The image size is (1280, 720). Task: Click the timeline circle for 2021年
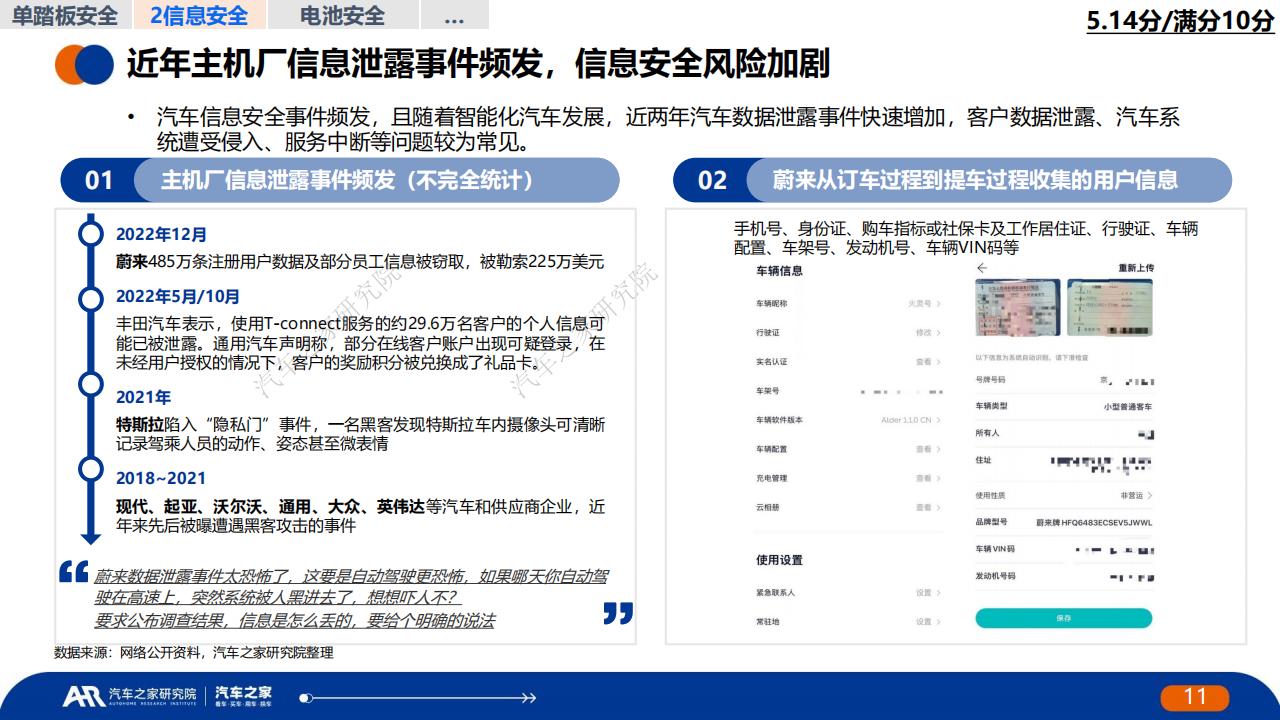pyautogui.click(x=91, y=384)
